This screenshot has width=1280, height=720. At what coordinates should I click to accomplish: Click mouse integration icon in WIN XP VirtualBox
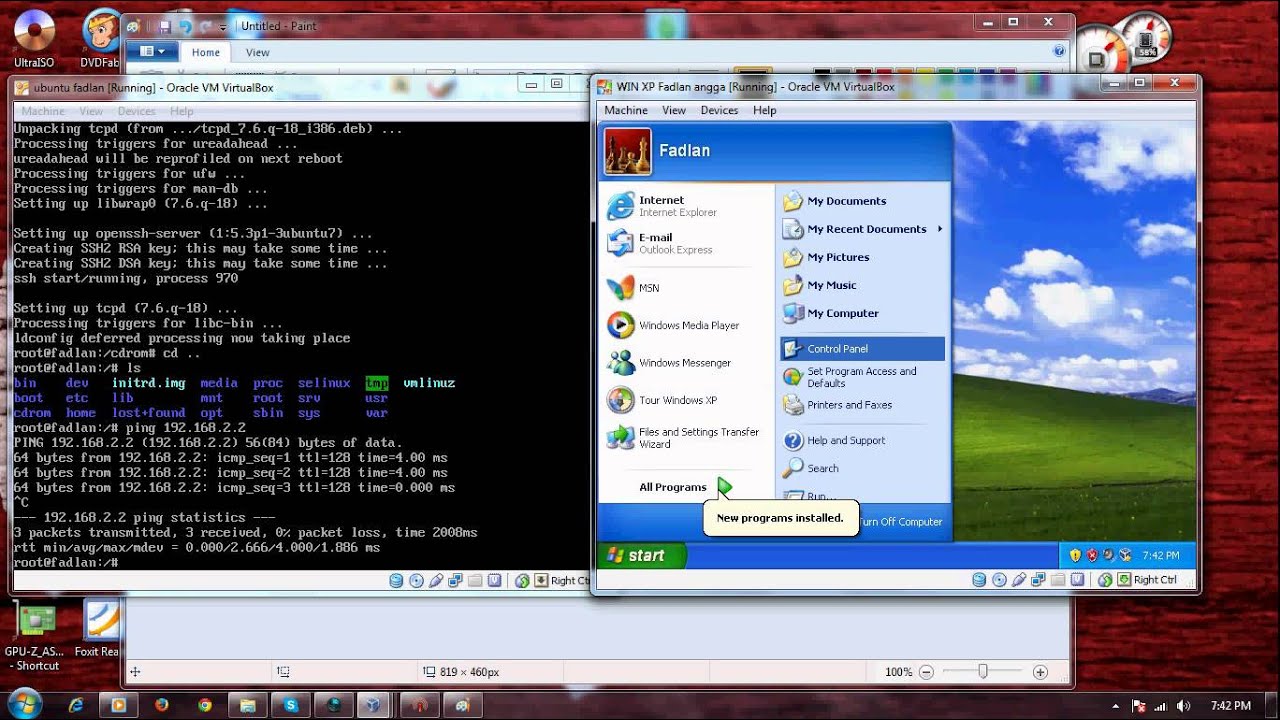[x=1105, y=579]
